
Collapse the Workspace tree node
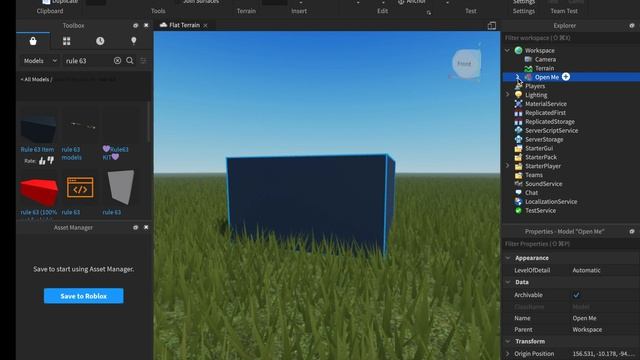point(507,50)
